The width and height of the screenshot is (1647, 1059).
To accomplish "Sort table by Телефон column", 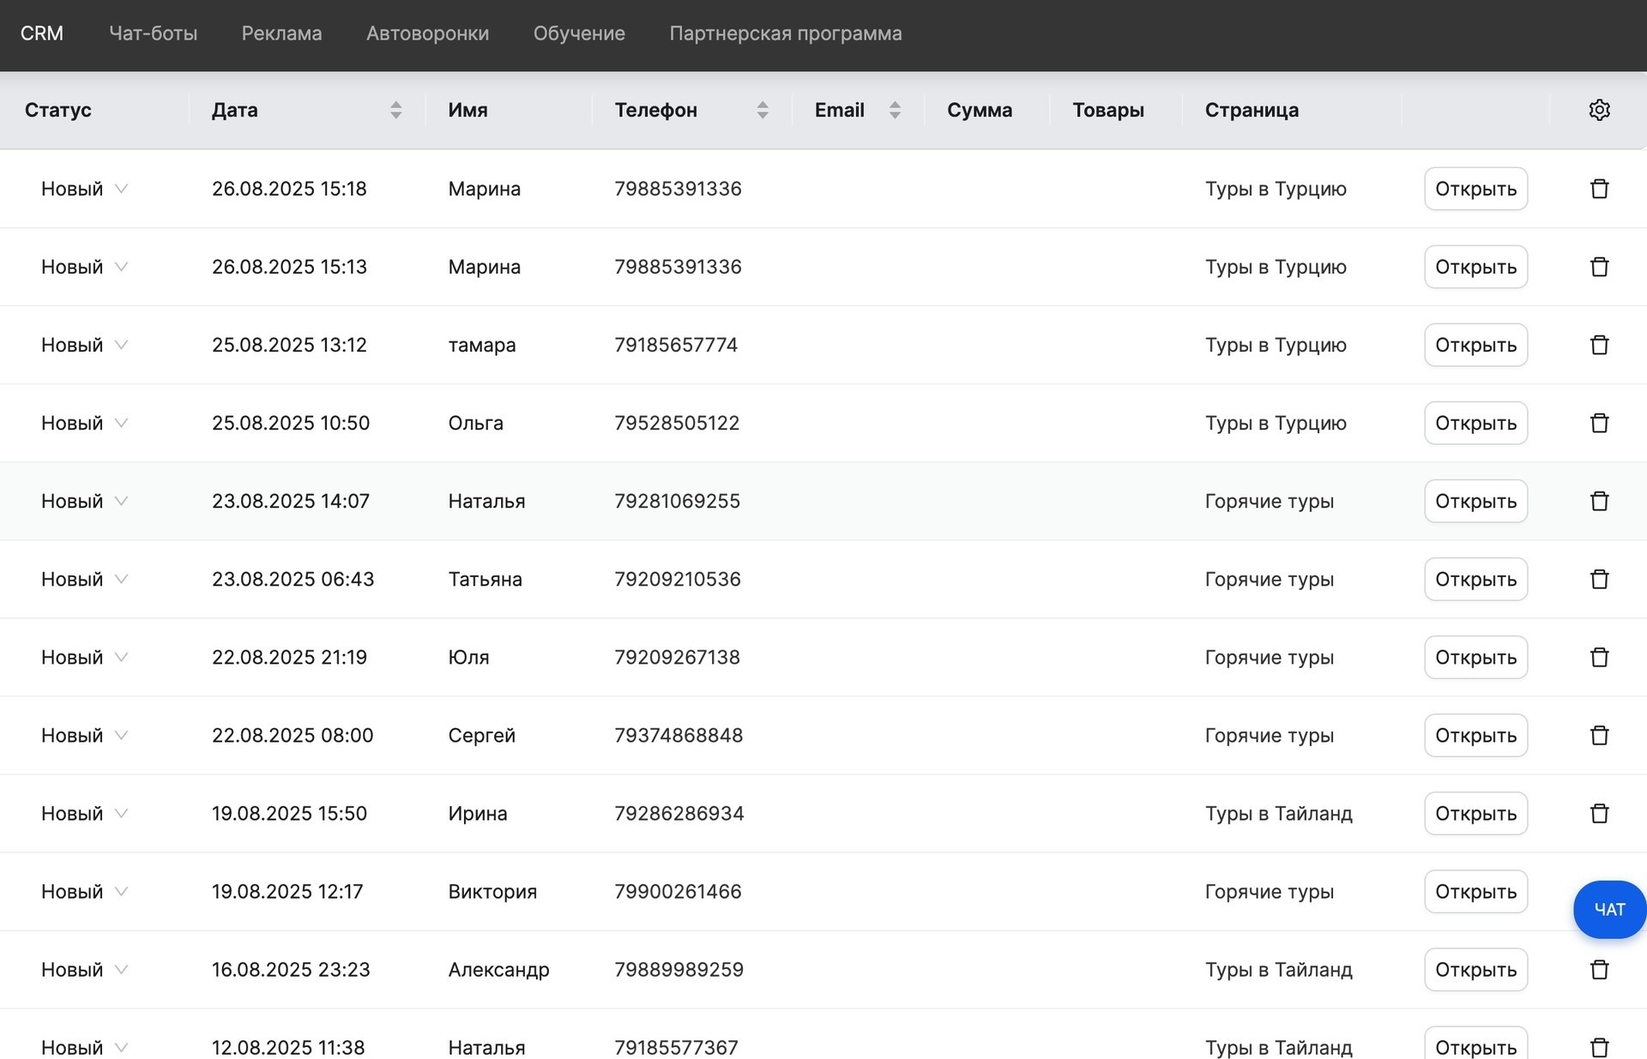I will [762, 110].
